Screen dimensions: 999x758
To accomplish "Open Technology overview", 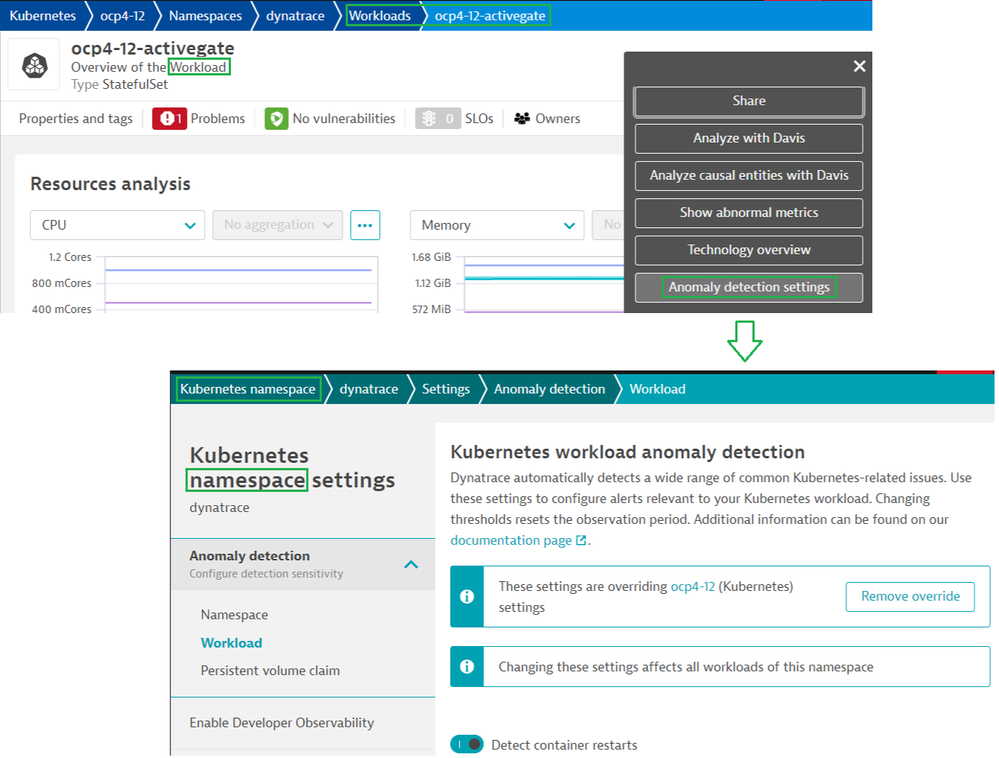I will click(x=749, y=250).
